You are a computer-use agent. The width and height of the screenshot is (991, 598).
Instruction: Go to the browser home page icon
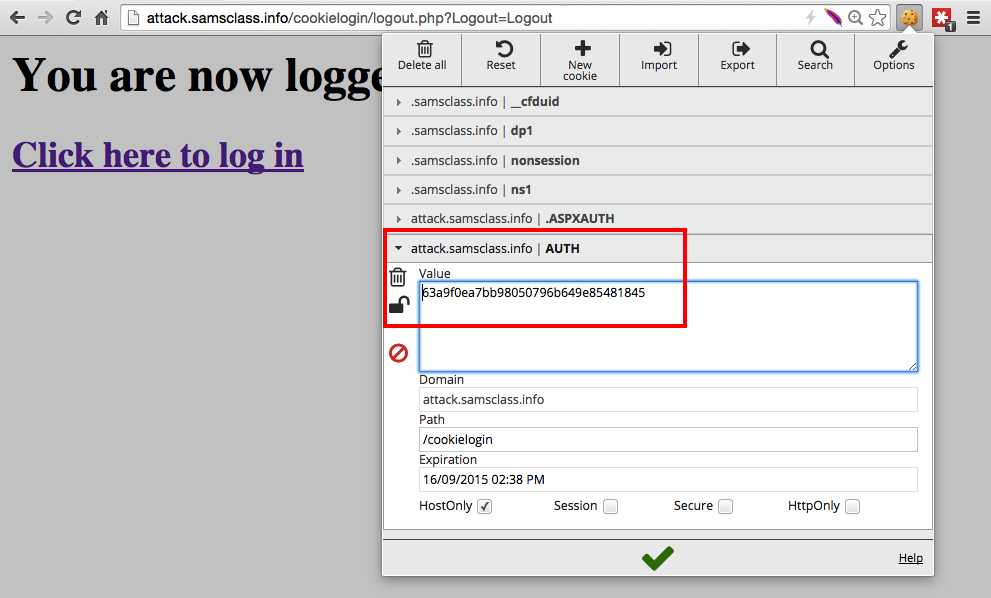pyautogui.click(x=102, y=18)
